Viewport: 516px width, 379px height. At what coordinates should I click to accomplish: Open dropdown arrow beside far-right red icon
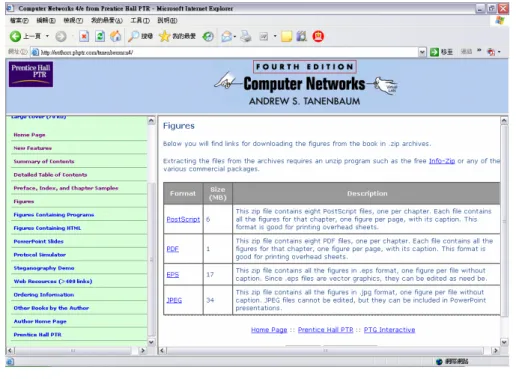(499, 52)
